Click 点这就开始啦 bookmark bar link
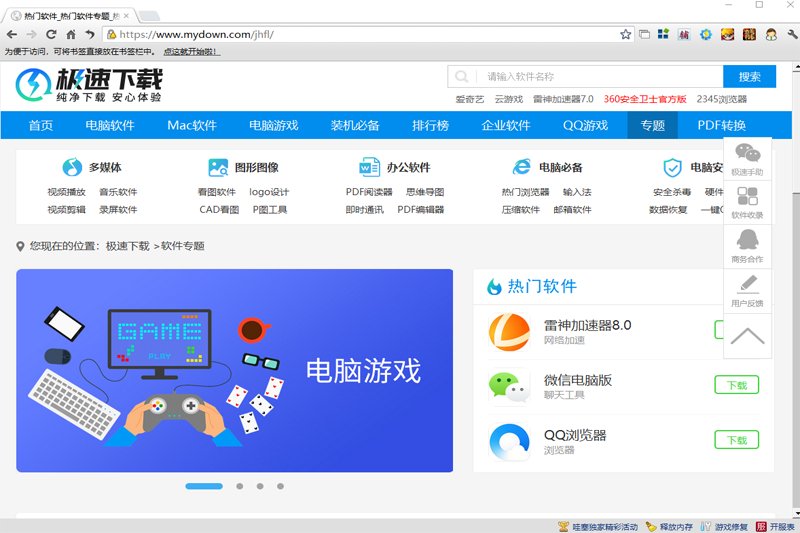800x533 pixels. (x=192, y=52)
